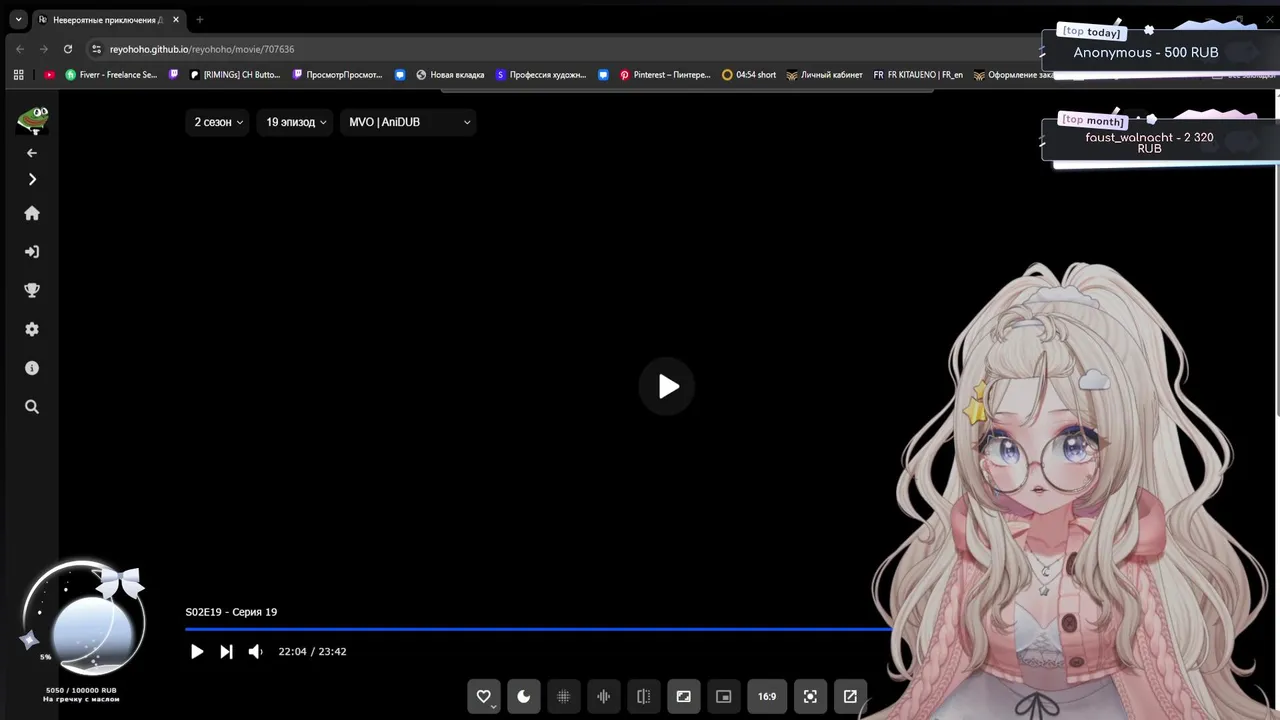This screenshot has width=1280, height=720.
Task: Open the [RIMINGs] CH Butto... bookmark
Action: point(236,75)
